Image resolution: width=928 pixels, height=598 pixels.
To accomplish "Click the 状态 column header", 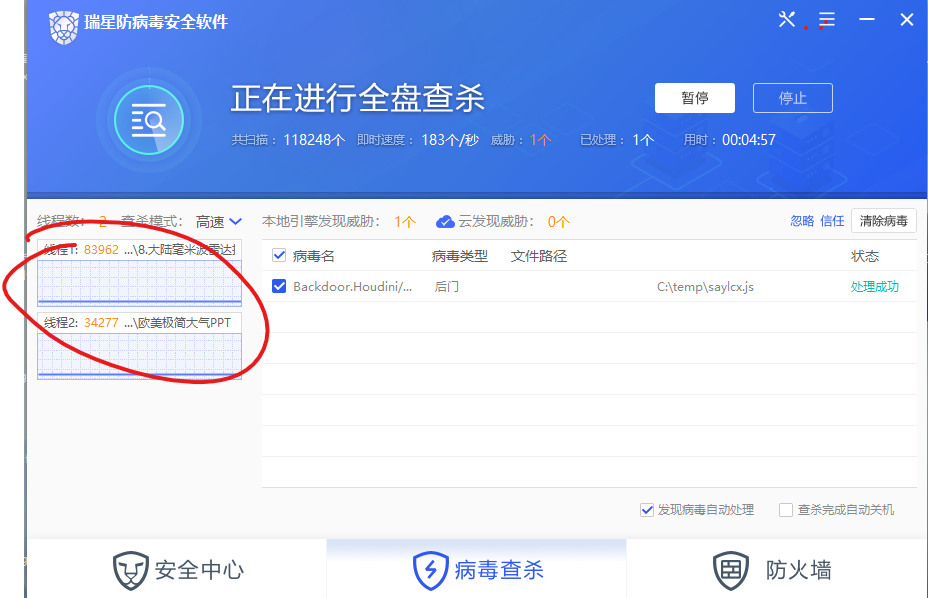I will [x=865, y=256].
